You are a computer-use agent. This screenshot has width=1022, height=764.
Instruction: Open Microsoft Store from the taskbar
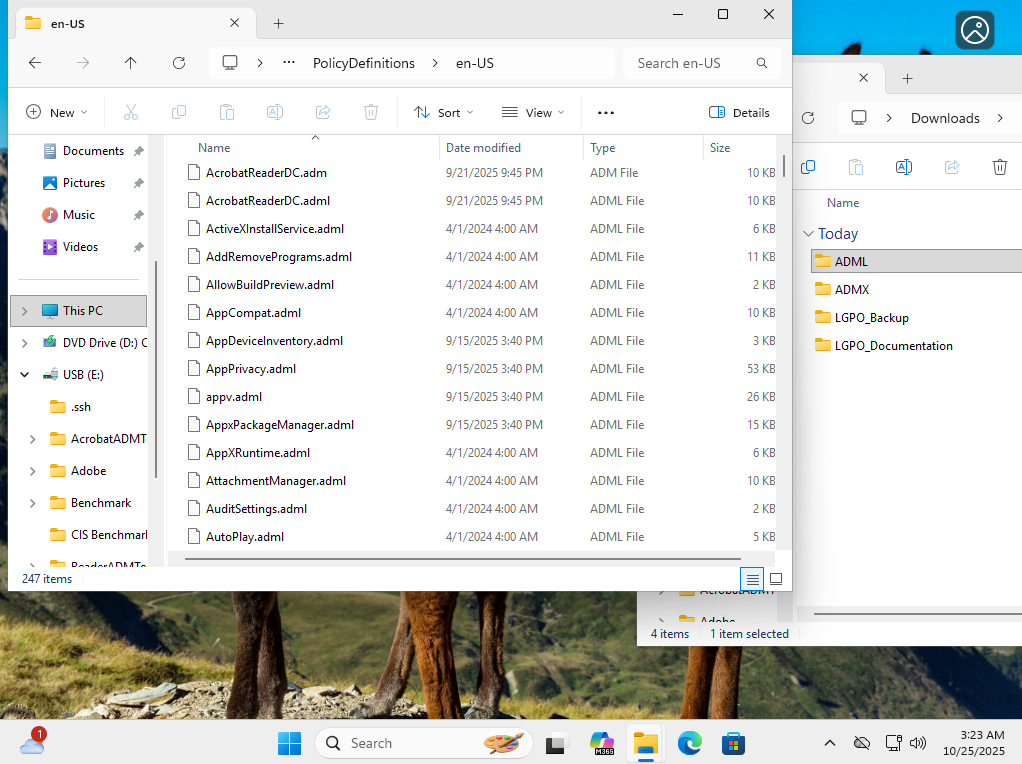[734, 743]
